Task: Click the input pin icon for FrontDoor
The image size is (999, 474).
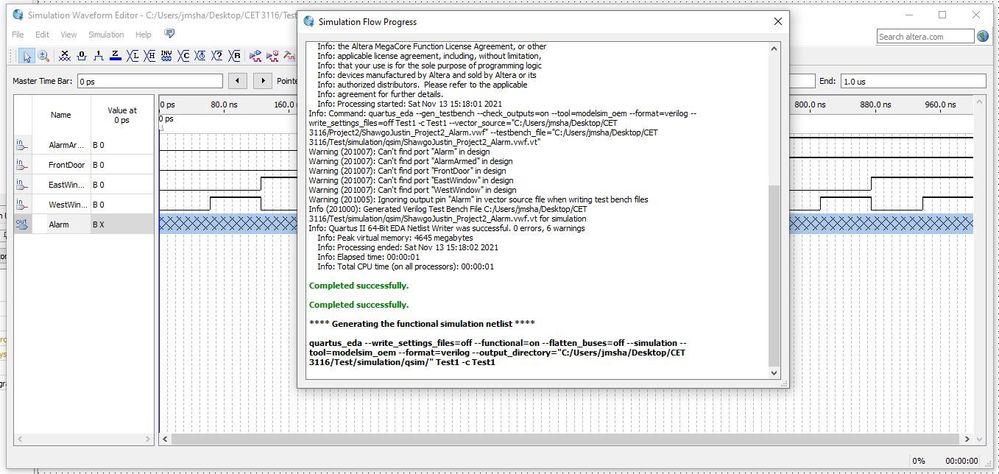Action: [x=22, y=165]
